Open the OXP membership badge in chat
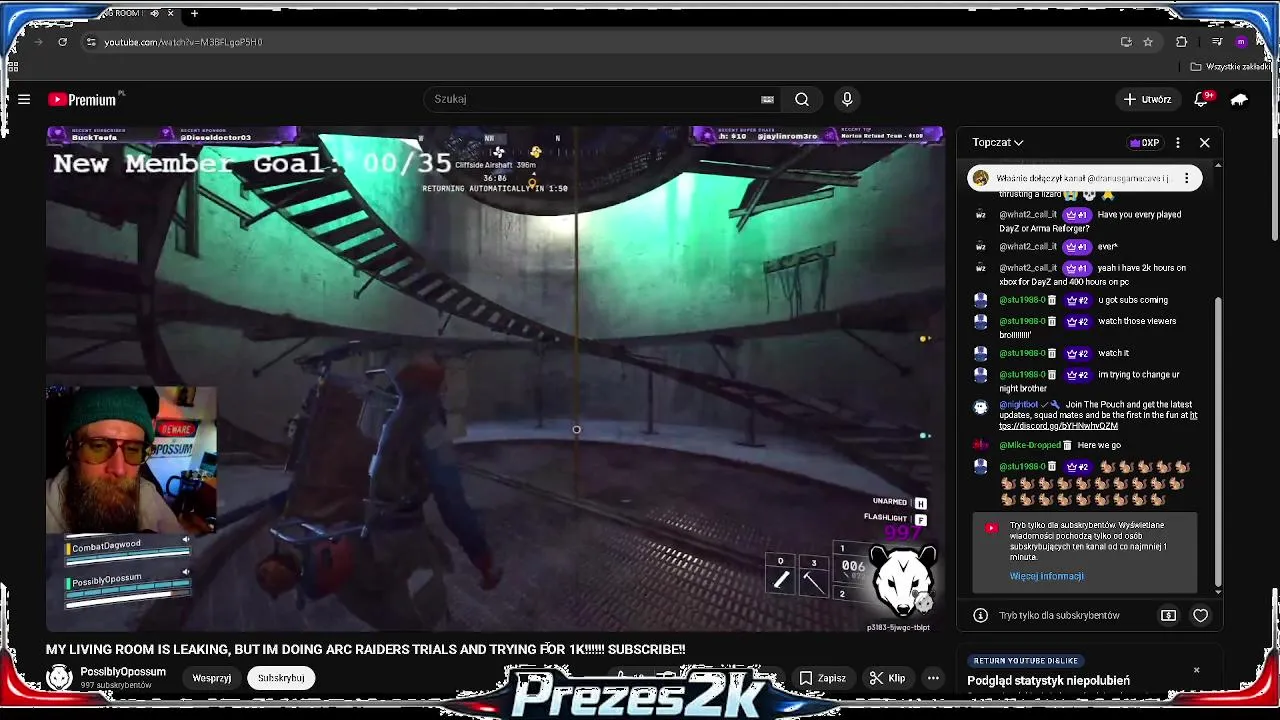 (x=1144, y=143)
